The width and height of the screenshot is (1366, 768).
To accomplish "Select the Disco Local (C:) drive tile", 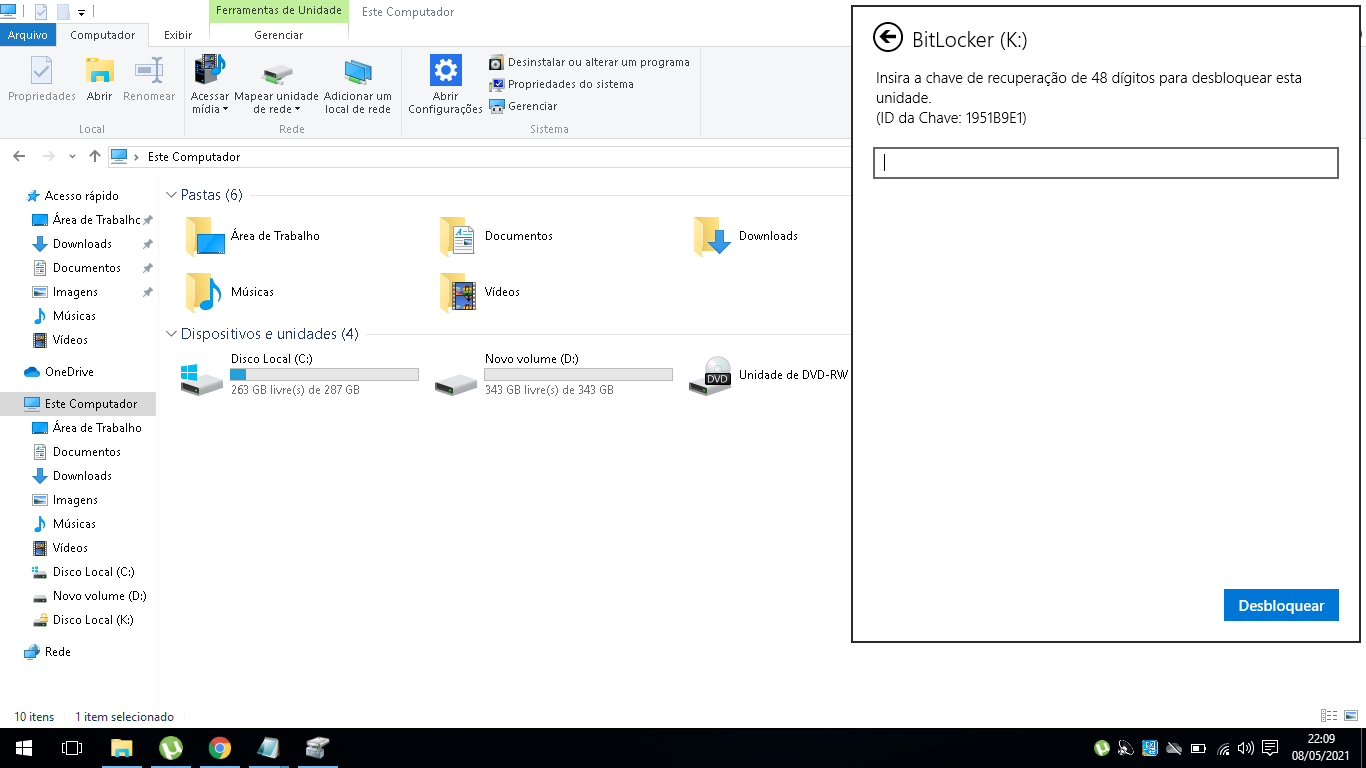I will click(300, 375).
